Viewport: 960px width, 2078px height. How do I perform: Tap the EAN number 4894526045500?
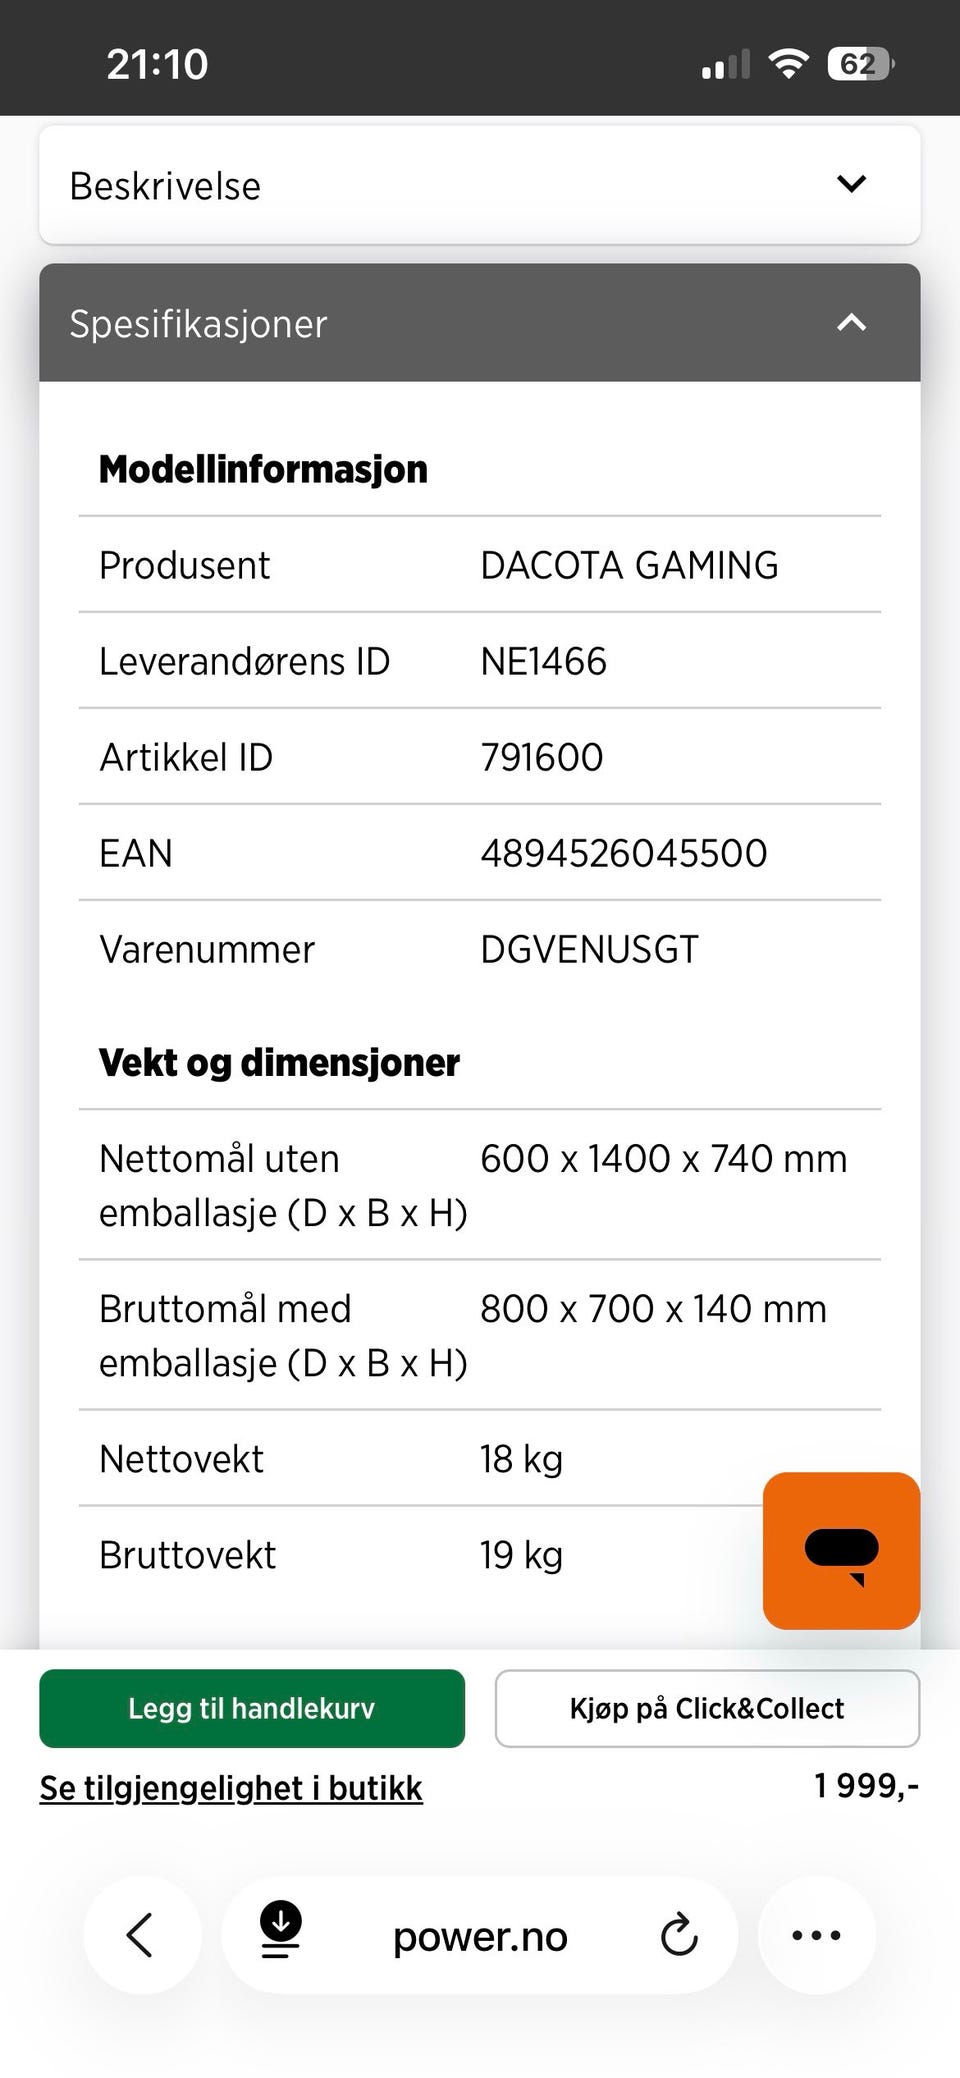coord(623,853)
